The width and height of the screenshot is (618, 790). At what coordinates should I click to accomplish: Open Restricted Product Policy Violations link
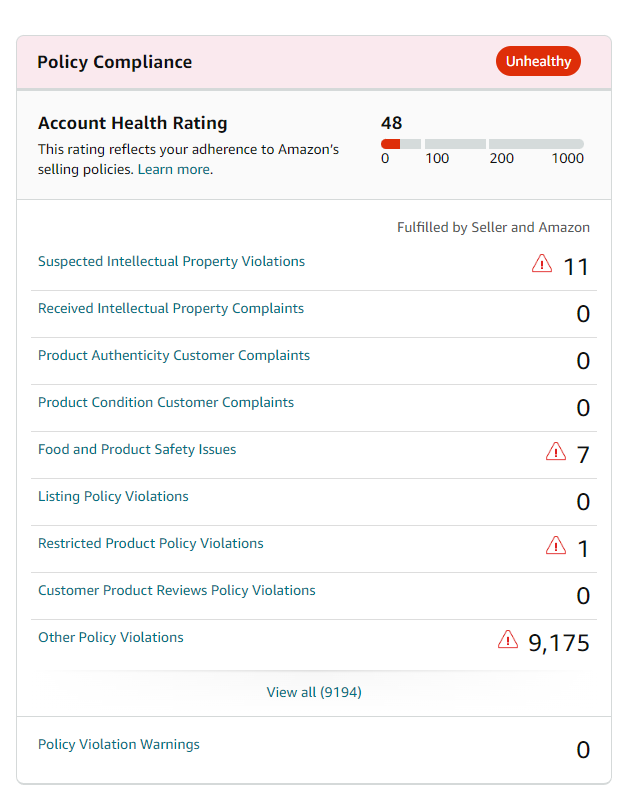151,544
